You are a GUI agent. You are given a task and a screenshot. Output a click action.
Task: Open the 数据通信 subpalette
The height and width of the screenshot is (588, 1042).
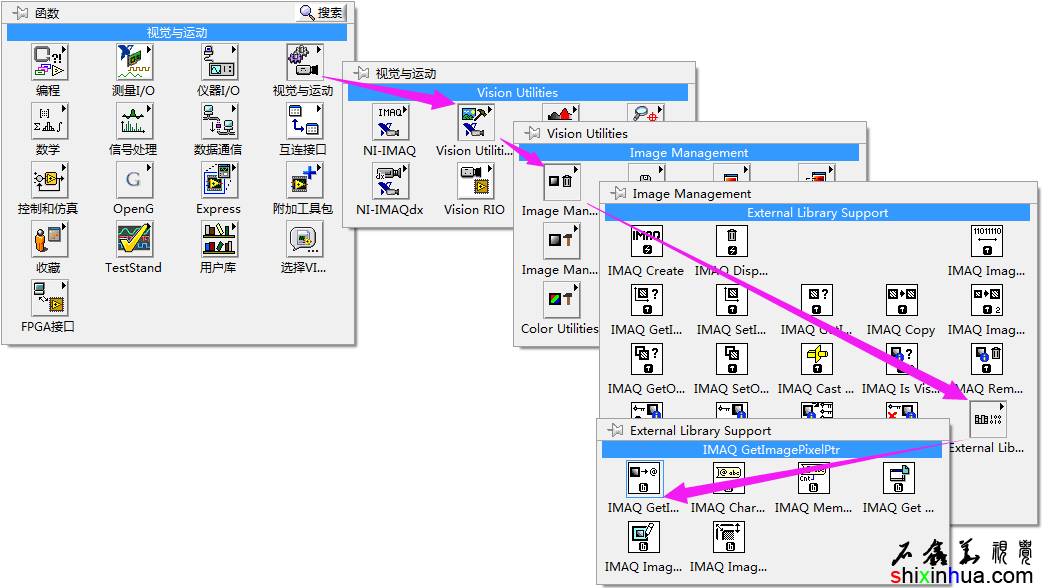(x=219, y=121)
